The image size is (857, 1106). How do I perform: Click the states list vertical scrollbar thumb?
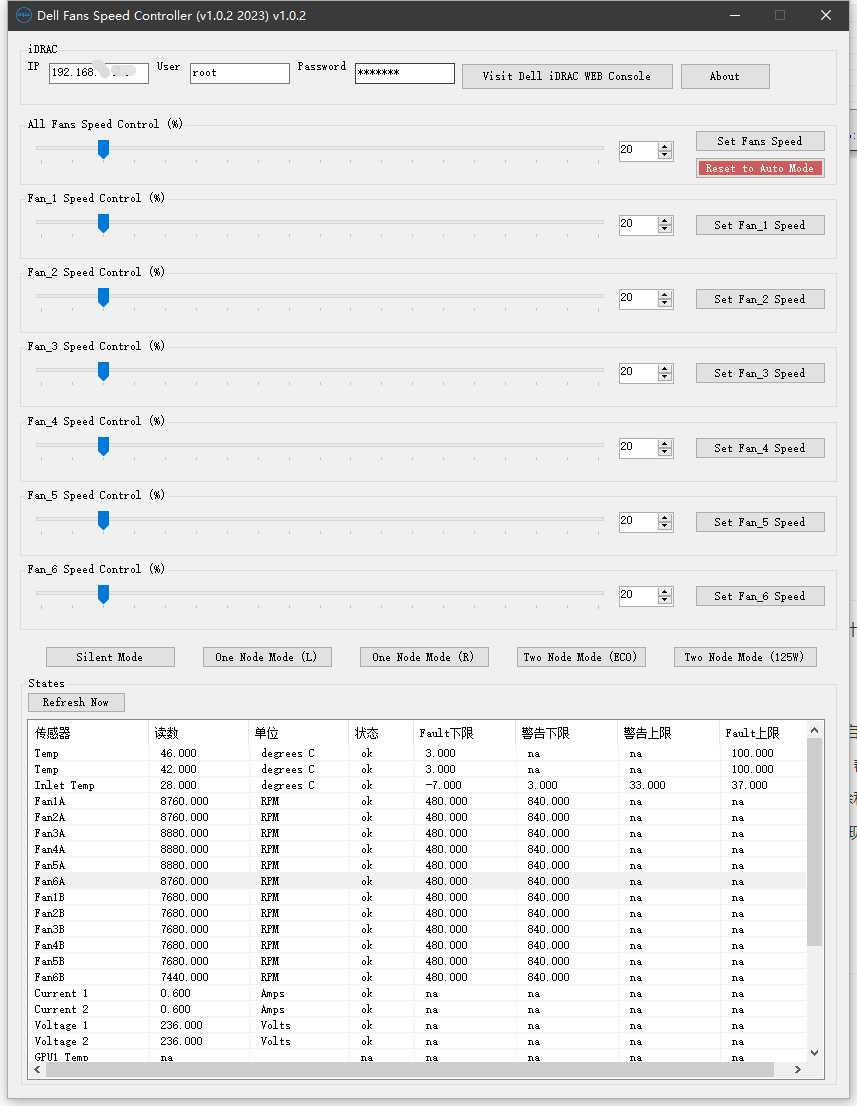814,842
